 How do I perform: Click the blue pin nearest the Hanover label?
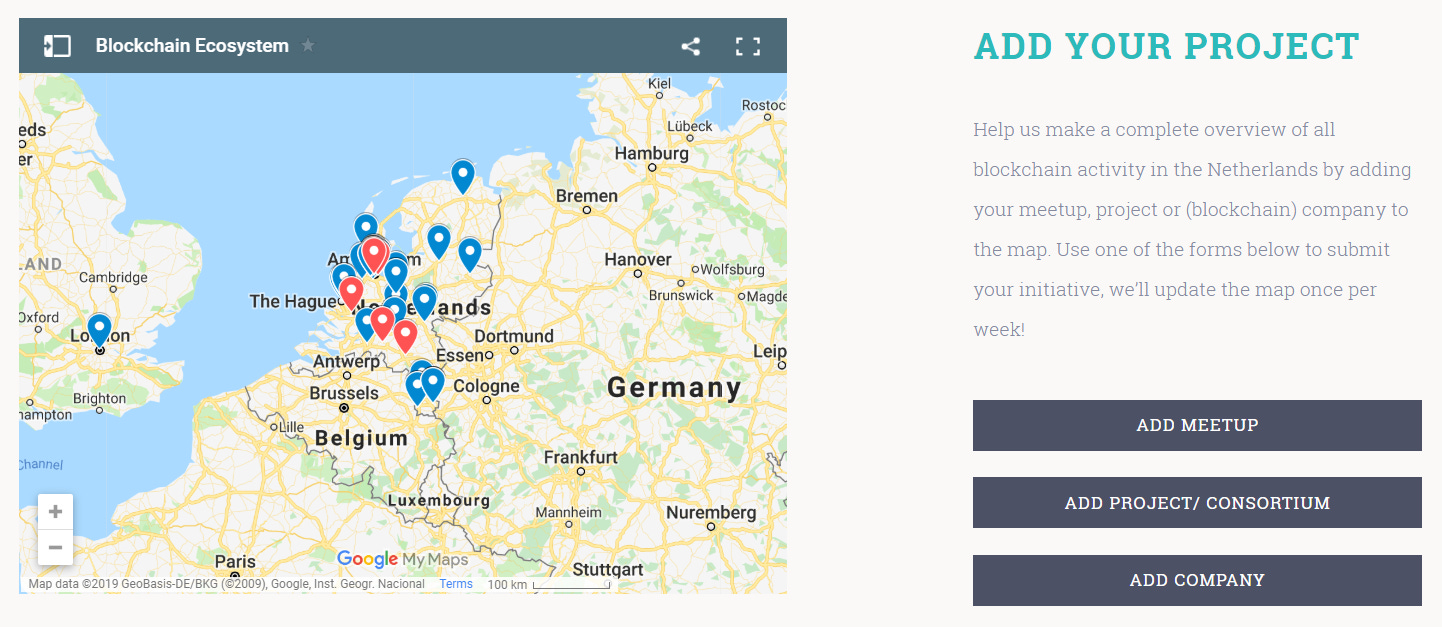[x=470, y=254]
